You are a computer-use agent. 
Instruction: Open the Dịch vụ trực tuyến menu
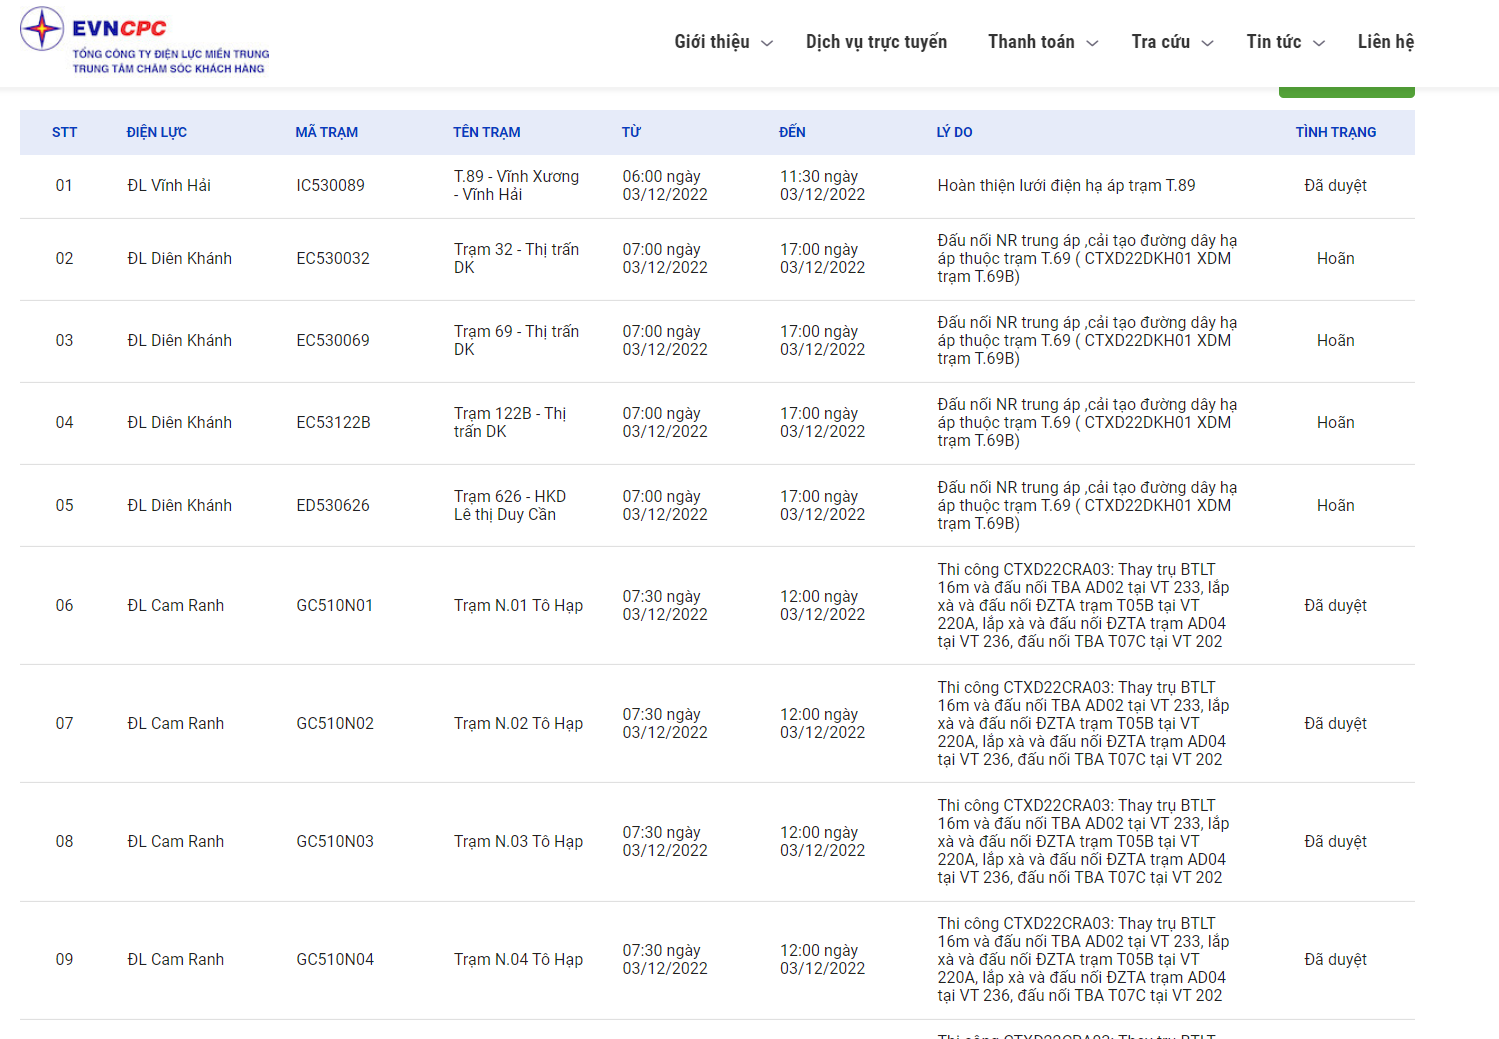[876, 42]
